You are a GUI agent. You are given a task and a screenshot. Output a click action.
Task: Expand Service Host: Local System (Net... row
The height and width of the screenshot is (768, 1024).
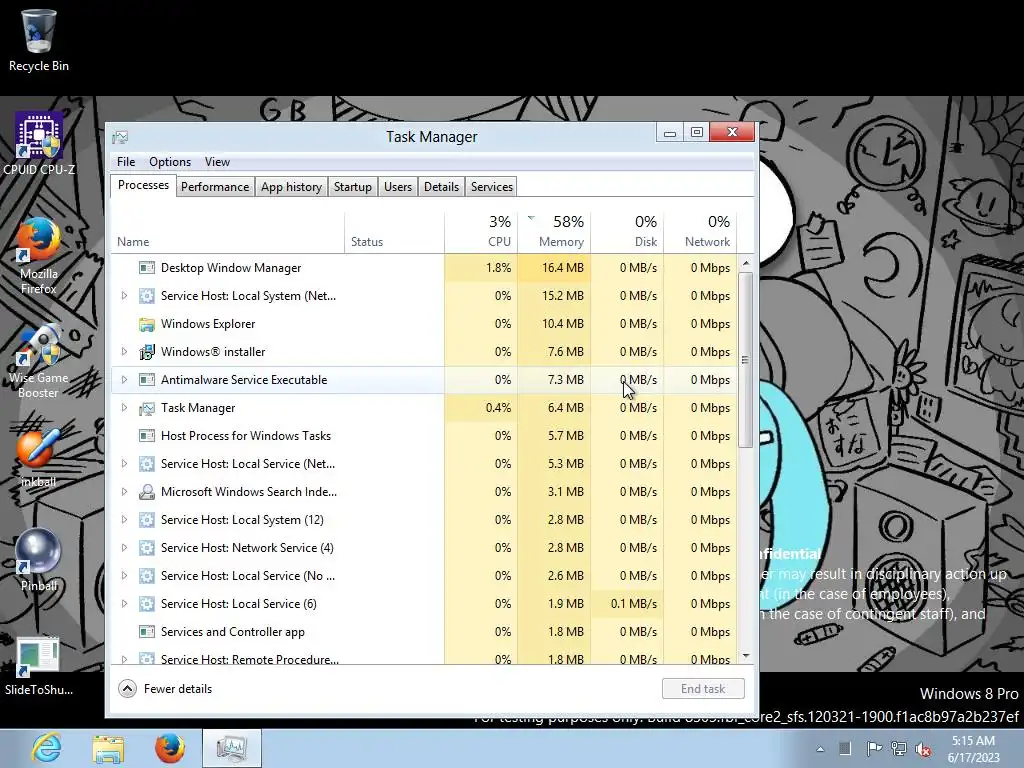point(124,296)
